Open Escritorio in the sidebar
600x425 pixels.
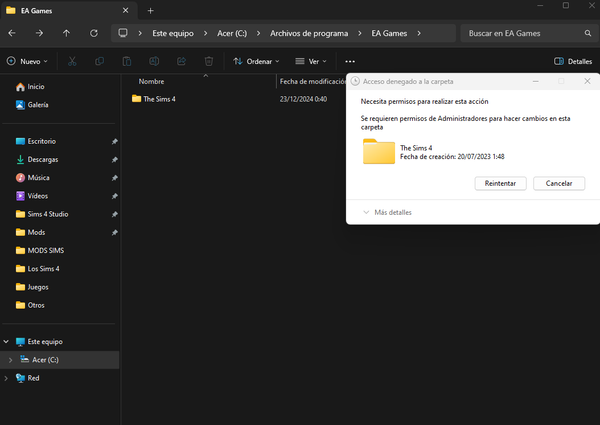tap(36, 141)
